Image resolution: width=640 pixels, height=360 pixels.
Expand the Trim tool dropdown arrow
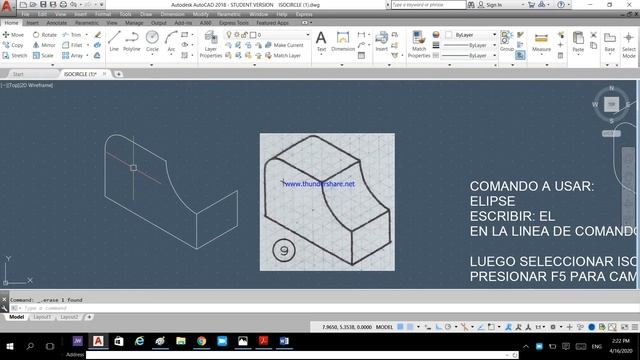tap(87, 35)
